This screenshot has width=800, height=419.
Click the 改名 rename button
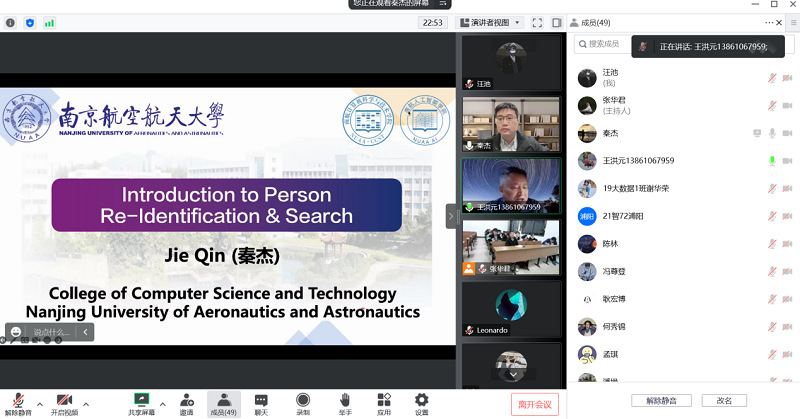point(724,401)
